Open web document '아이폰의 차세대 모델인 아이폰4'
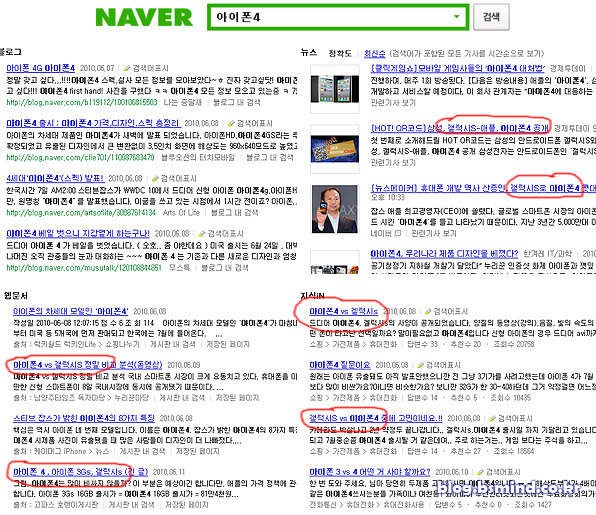This screenshot has width=596, height=515. click(x=71, y=312)
